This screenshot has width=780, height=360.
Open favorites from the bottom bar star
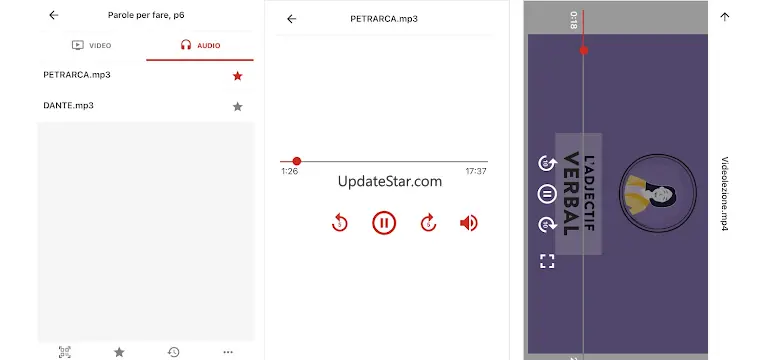tap(119, 352)
